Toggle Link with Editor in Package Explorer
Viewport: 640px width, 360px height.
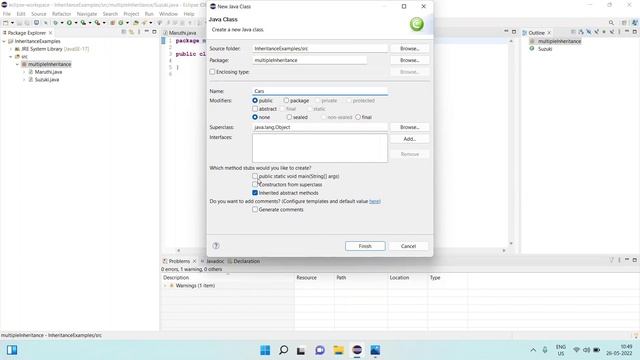[x=131, y=32]
